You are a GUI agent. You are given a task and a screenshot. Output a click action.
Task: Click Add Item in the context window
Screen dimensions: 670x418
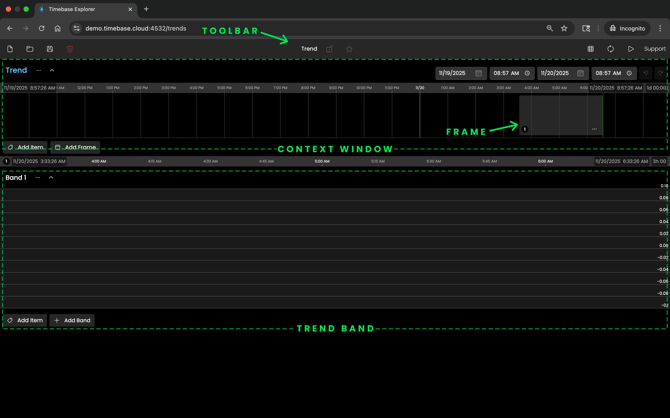pyautogui.click(x=25, y=147)
